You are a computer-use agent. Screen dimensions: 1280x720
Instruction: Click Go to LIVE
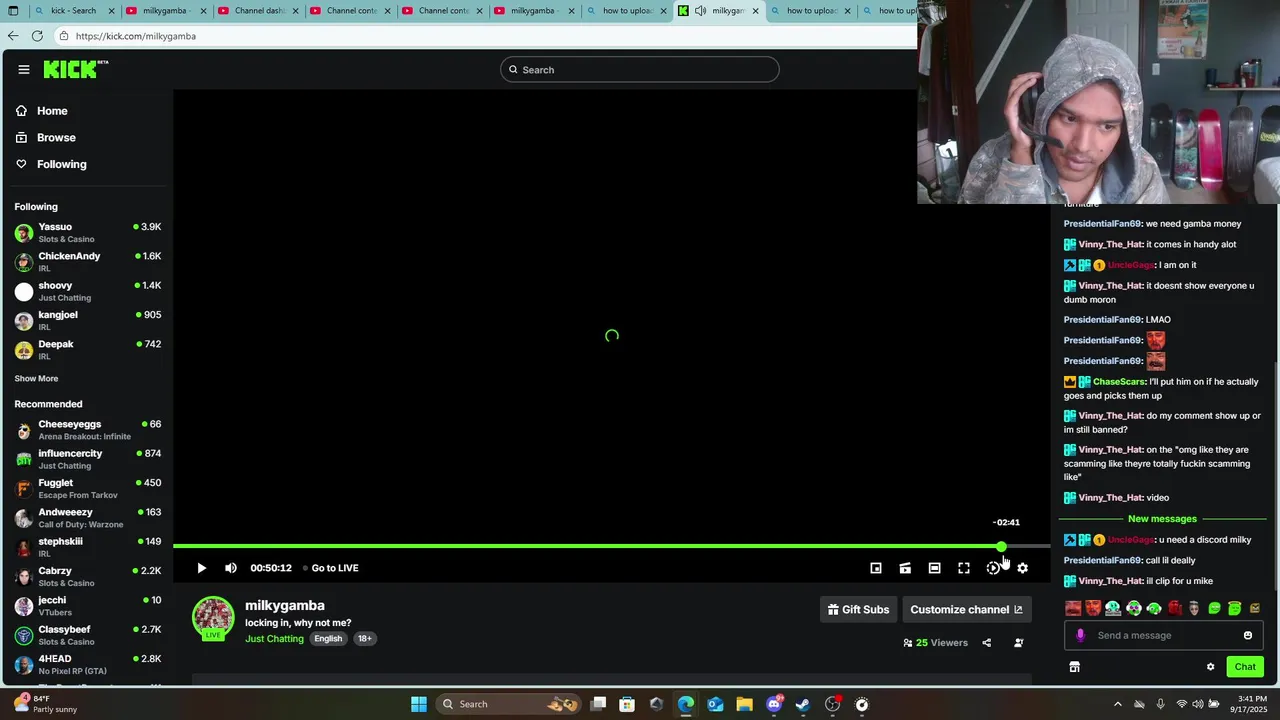click(x=335, y=568)
